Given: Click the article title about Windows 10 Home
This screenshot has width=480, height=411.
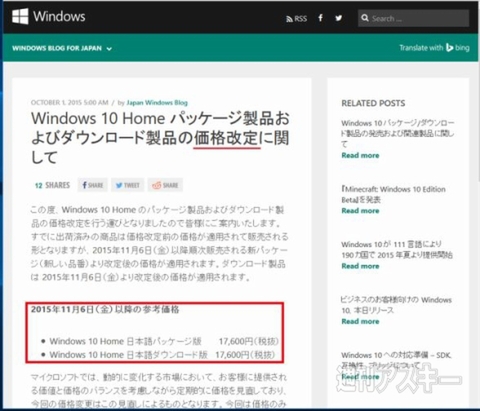Looking at the screenshot, I should pyautogui.click(x=160, y=137).
